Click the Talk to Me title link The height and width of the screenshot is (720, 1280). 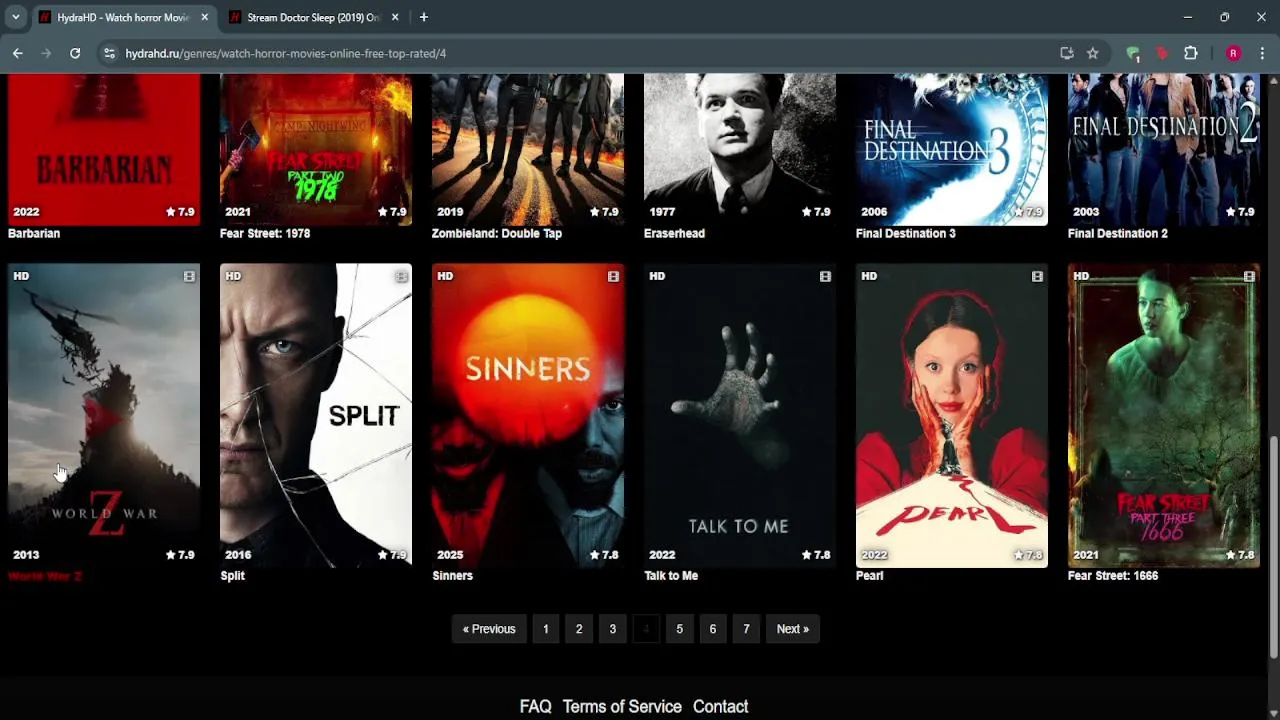coord(671,575)
